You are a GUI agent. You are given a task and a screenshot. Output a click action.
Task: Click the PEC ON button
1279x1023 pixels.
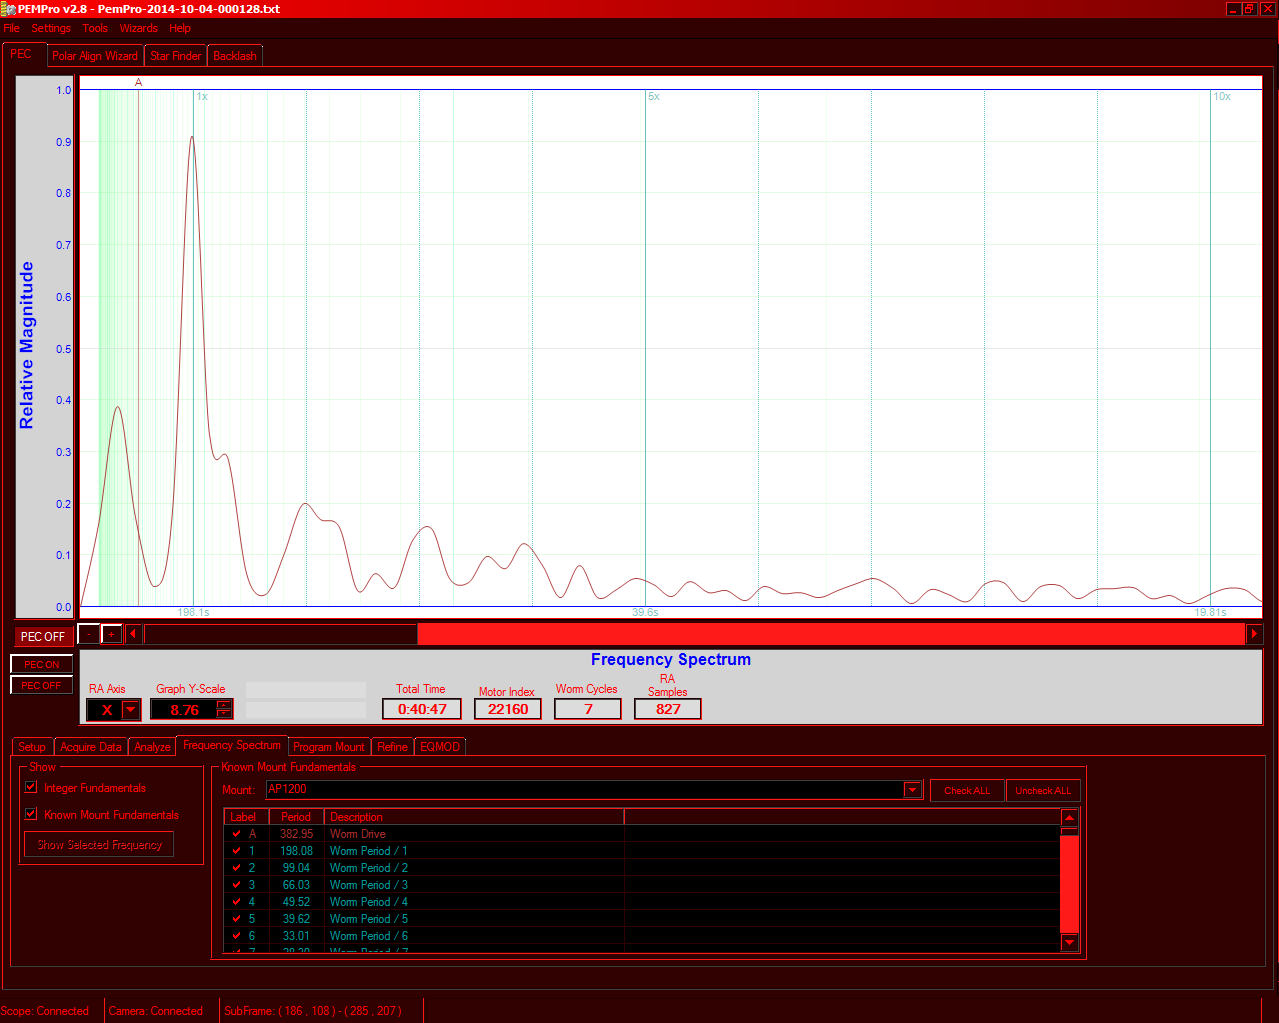point(42,664)
